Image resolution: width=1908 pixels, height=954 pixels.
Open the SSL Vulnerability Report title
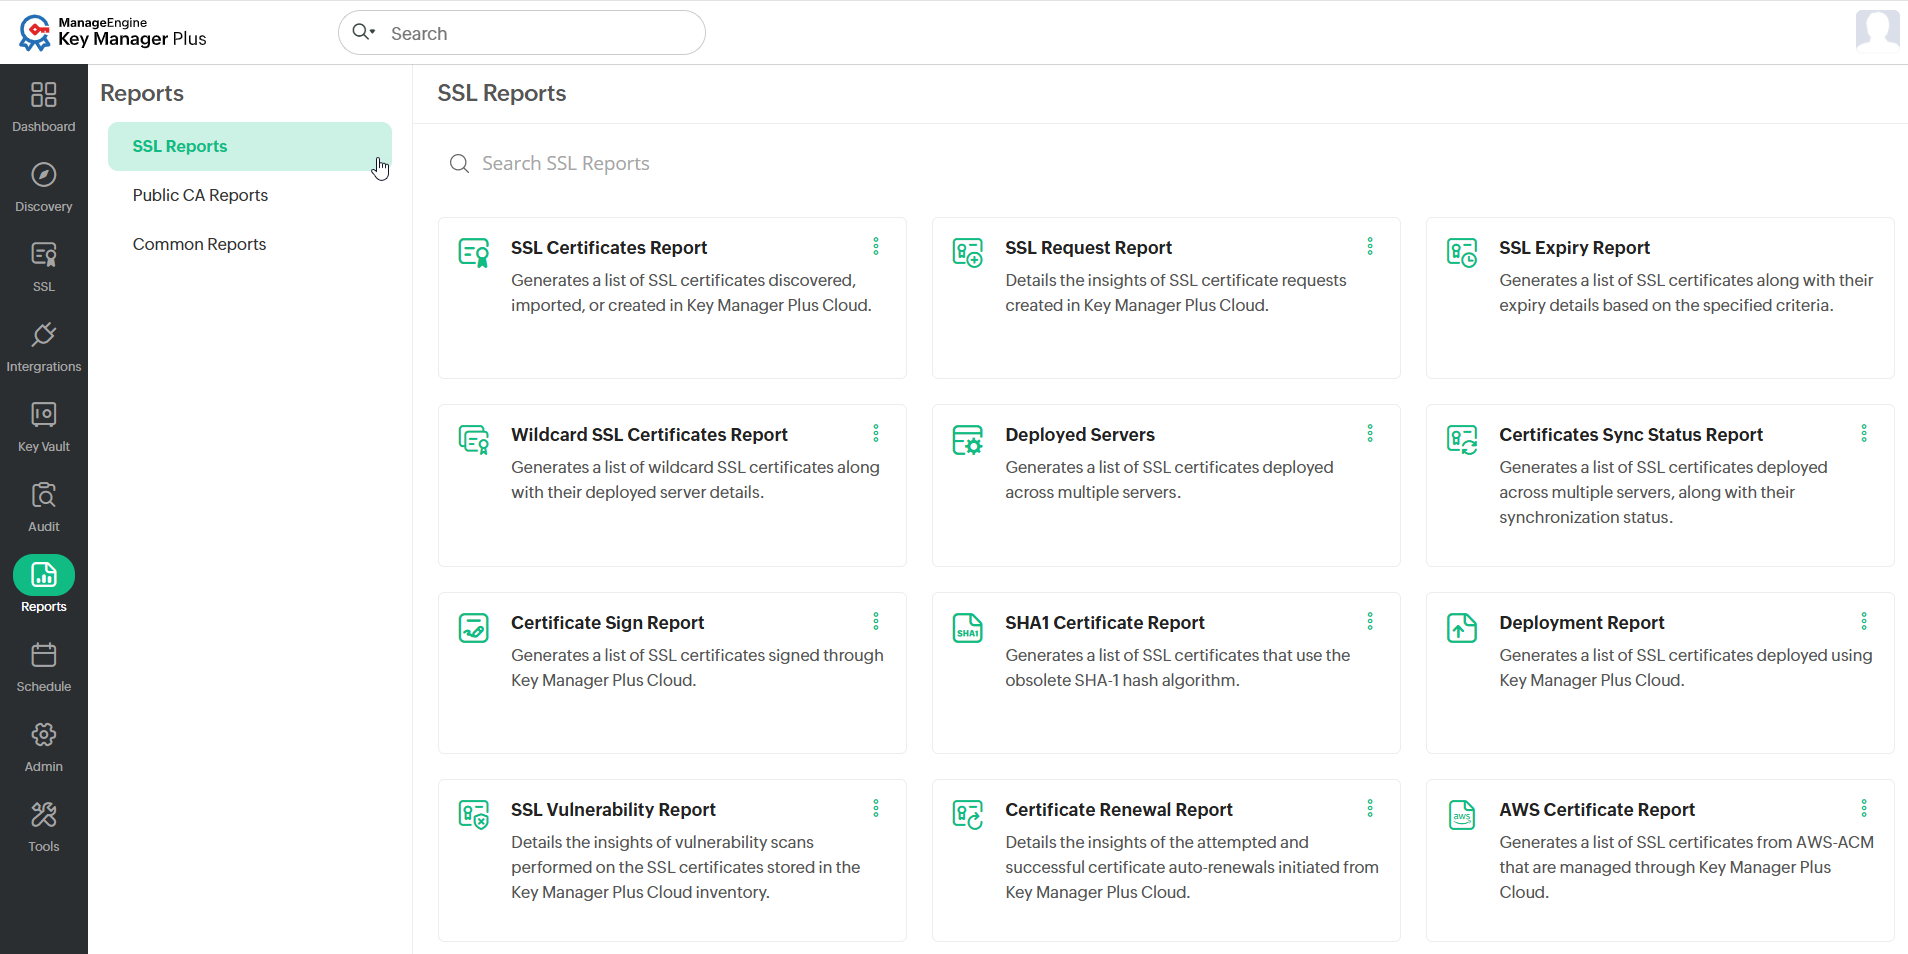613,810
